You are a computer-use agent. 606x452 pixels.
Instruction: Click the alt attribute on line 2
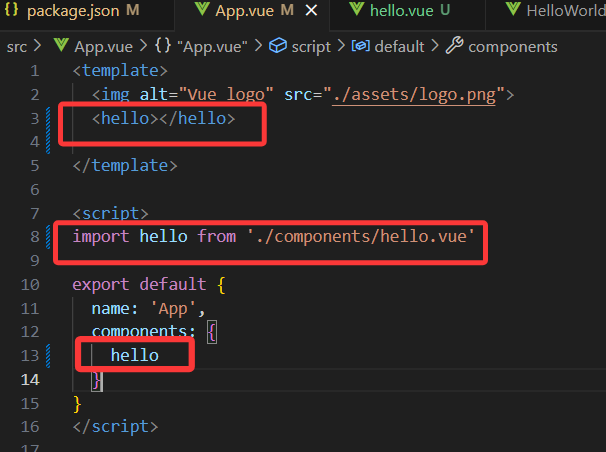[x=153, y=95]
